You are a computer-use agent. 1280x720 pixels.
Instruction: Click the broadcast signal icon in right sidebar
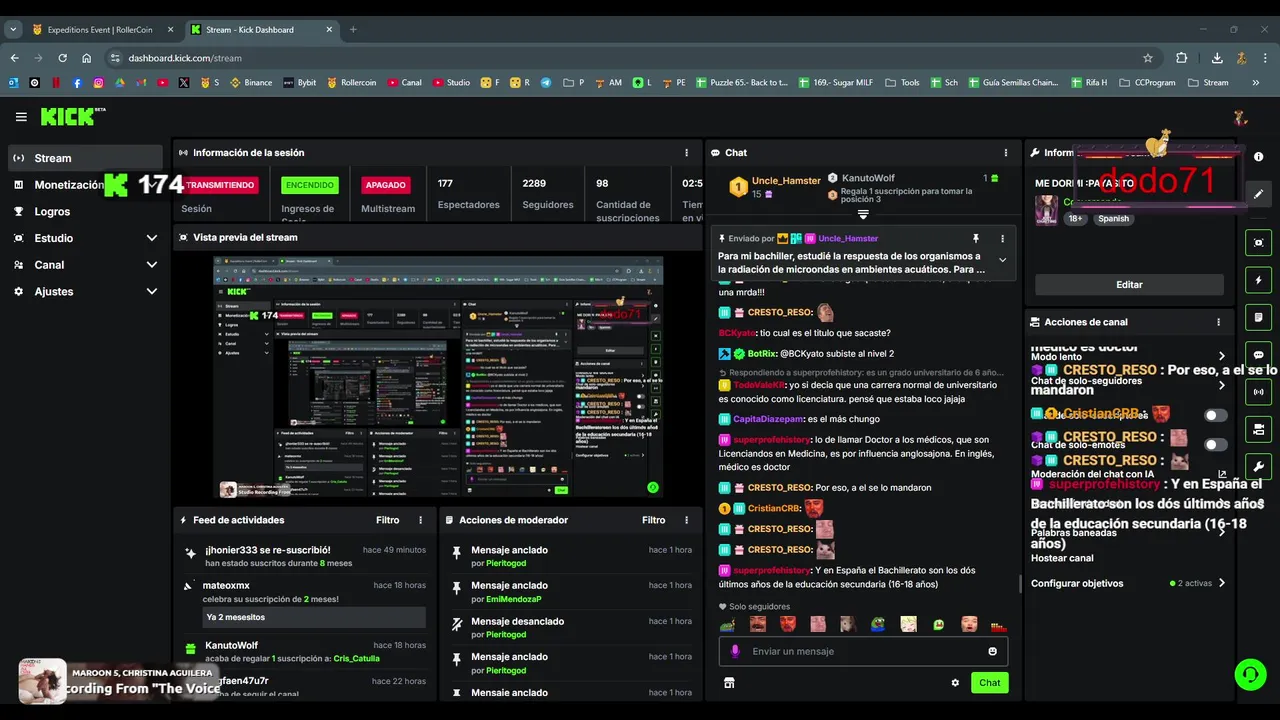point(1259,392)
